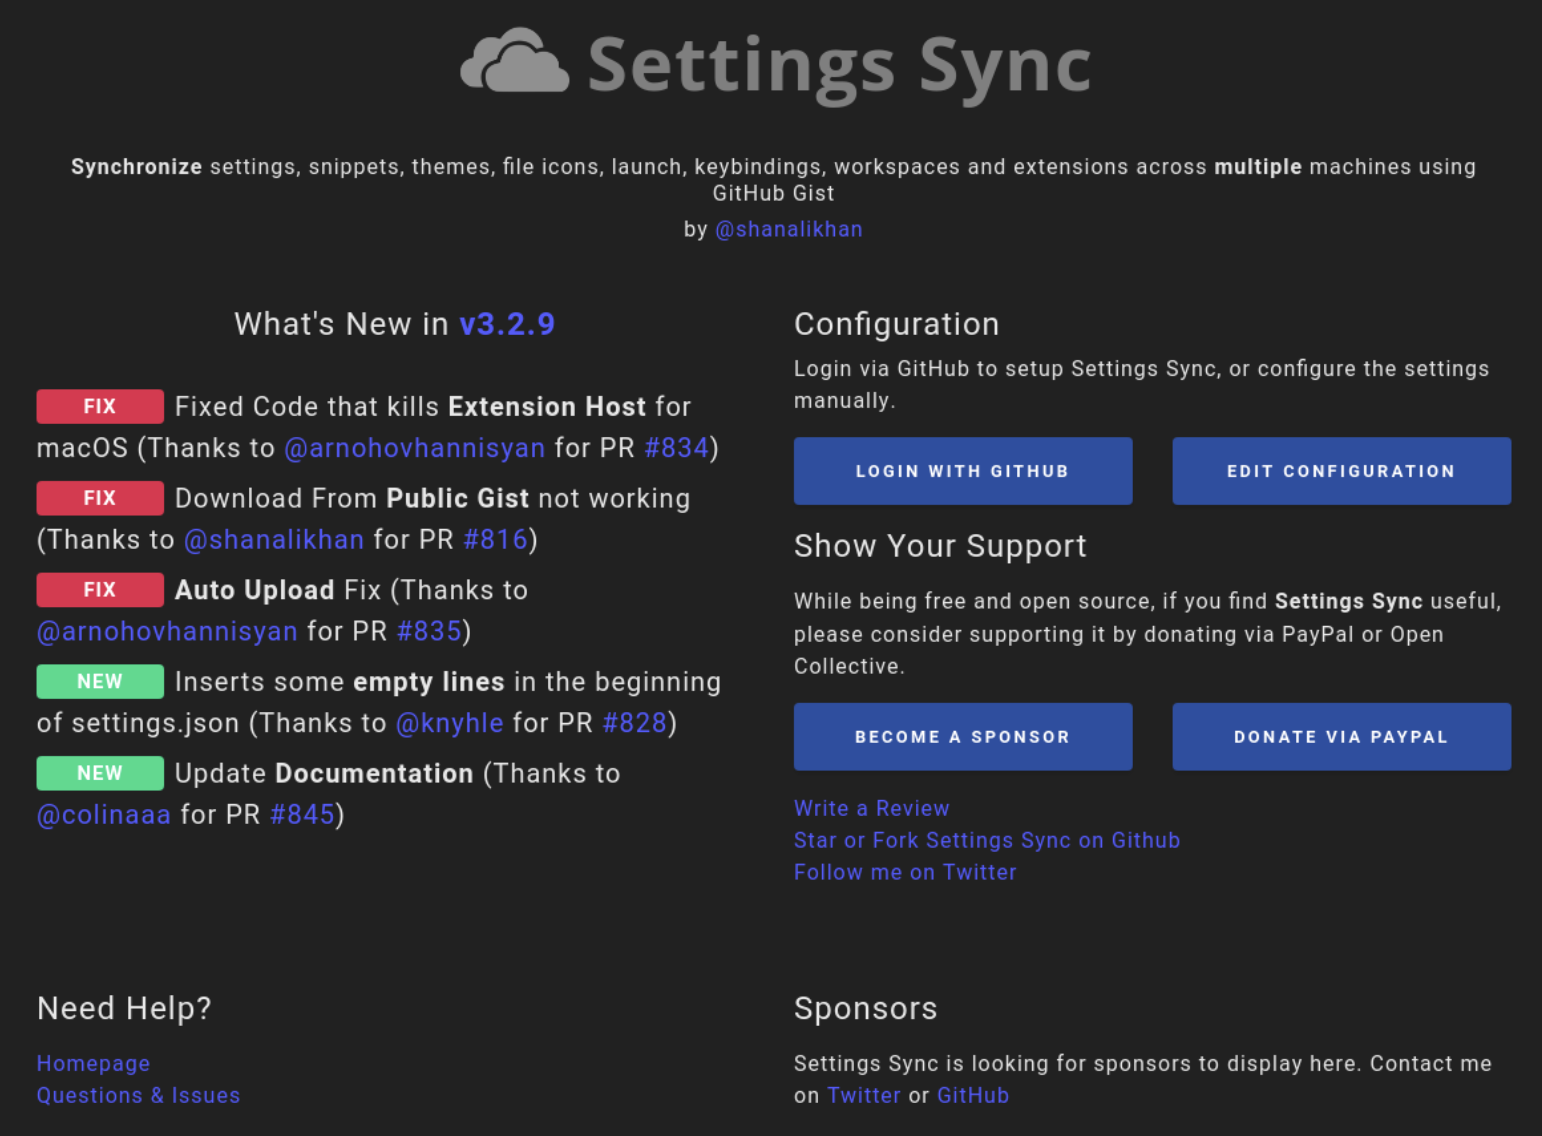
Task: Click Donate via PayPal
Action: pos(1340,737)
